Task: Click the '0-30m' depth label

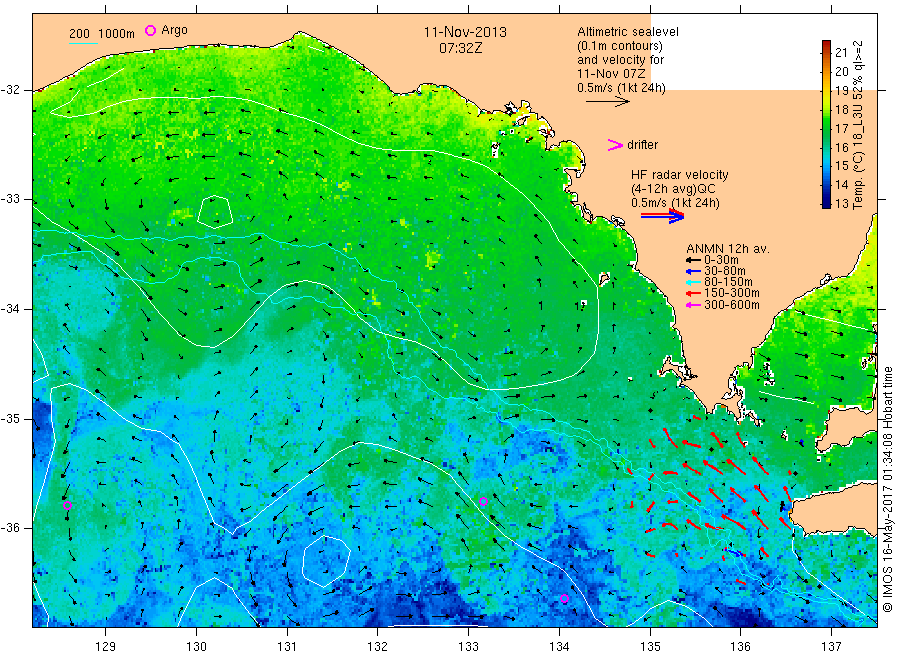Action: (x=721, y=261)
